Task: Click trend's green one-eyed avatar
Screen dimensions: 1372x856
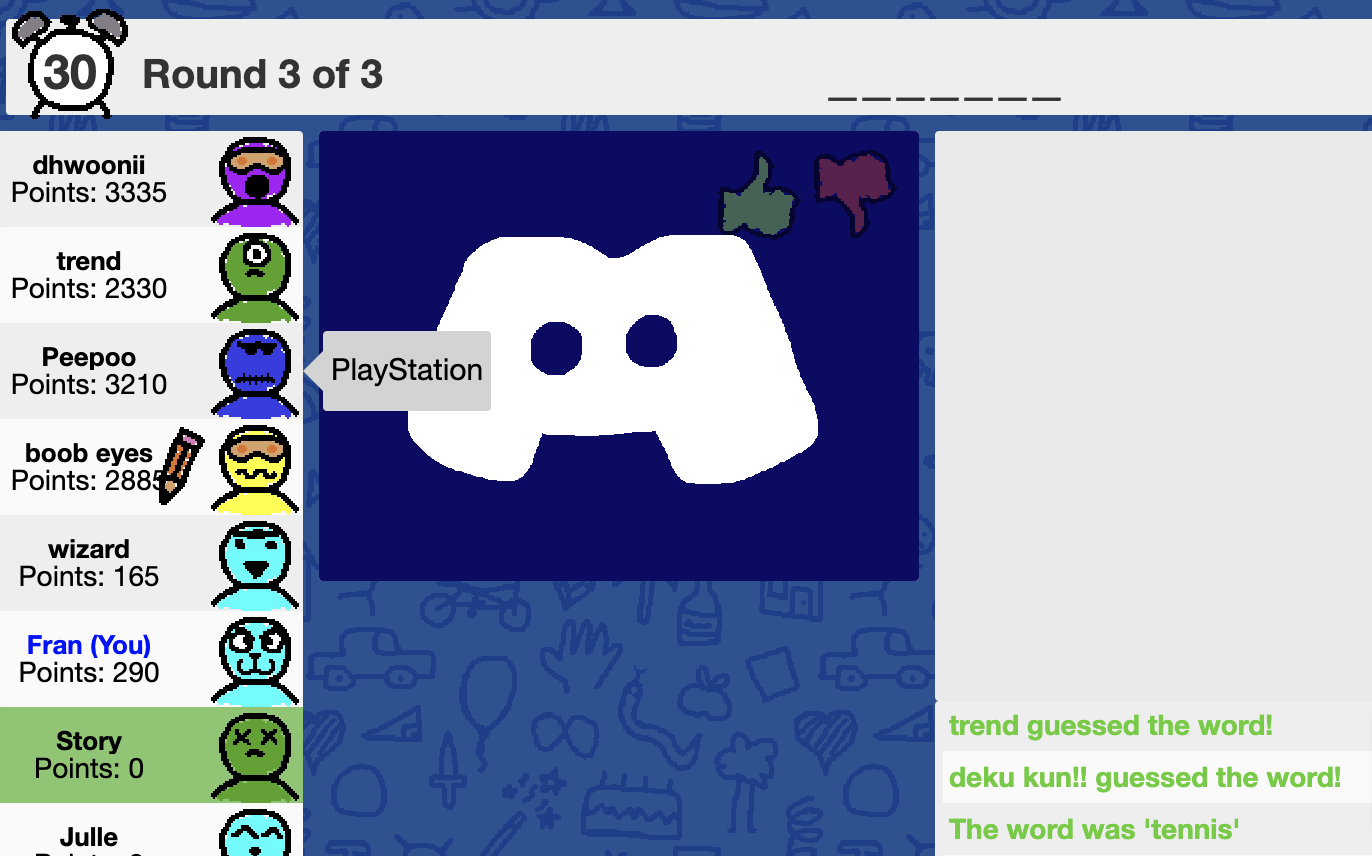Action: pos(257,277)
